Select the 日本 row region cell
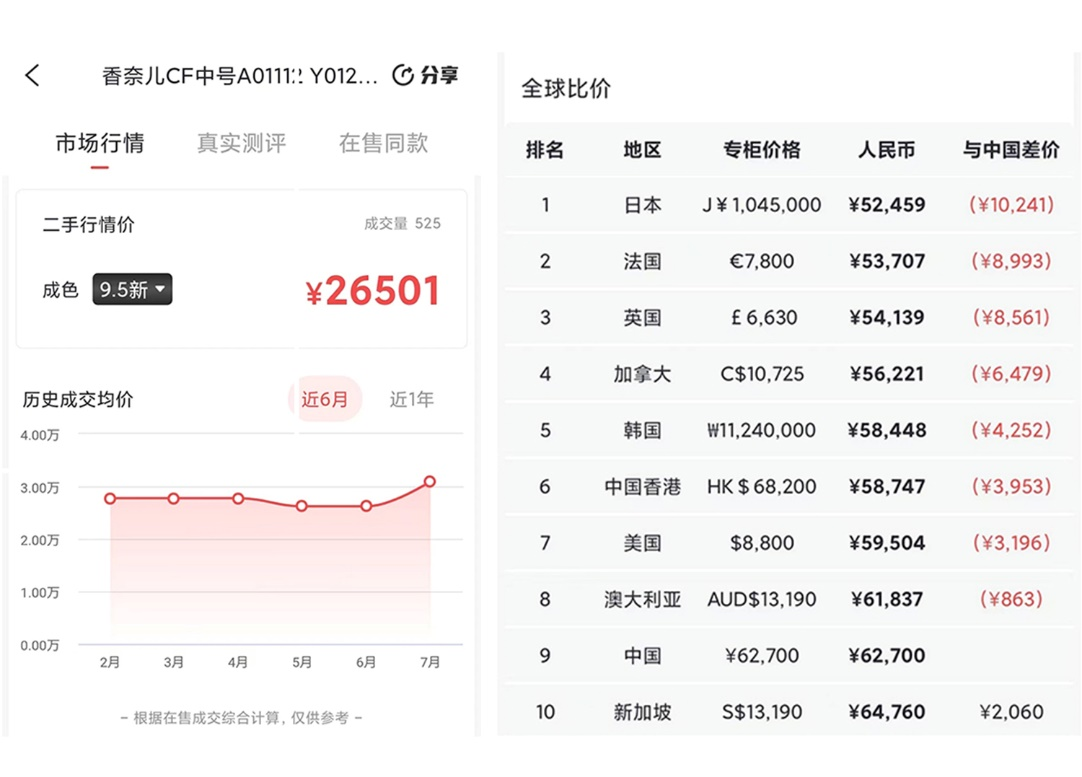Image resolution: width=1082 pixels, height=777 pixels. pos(642,205)
